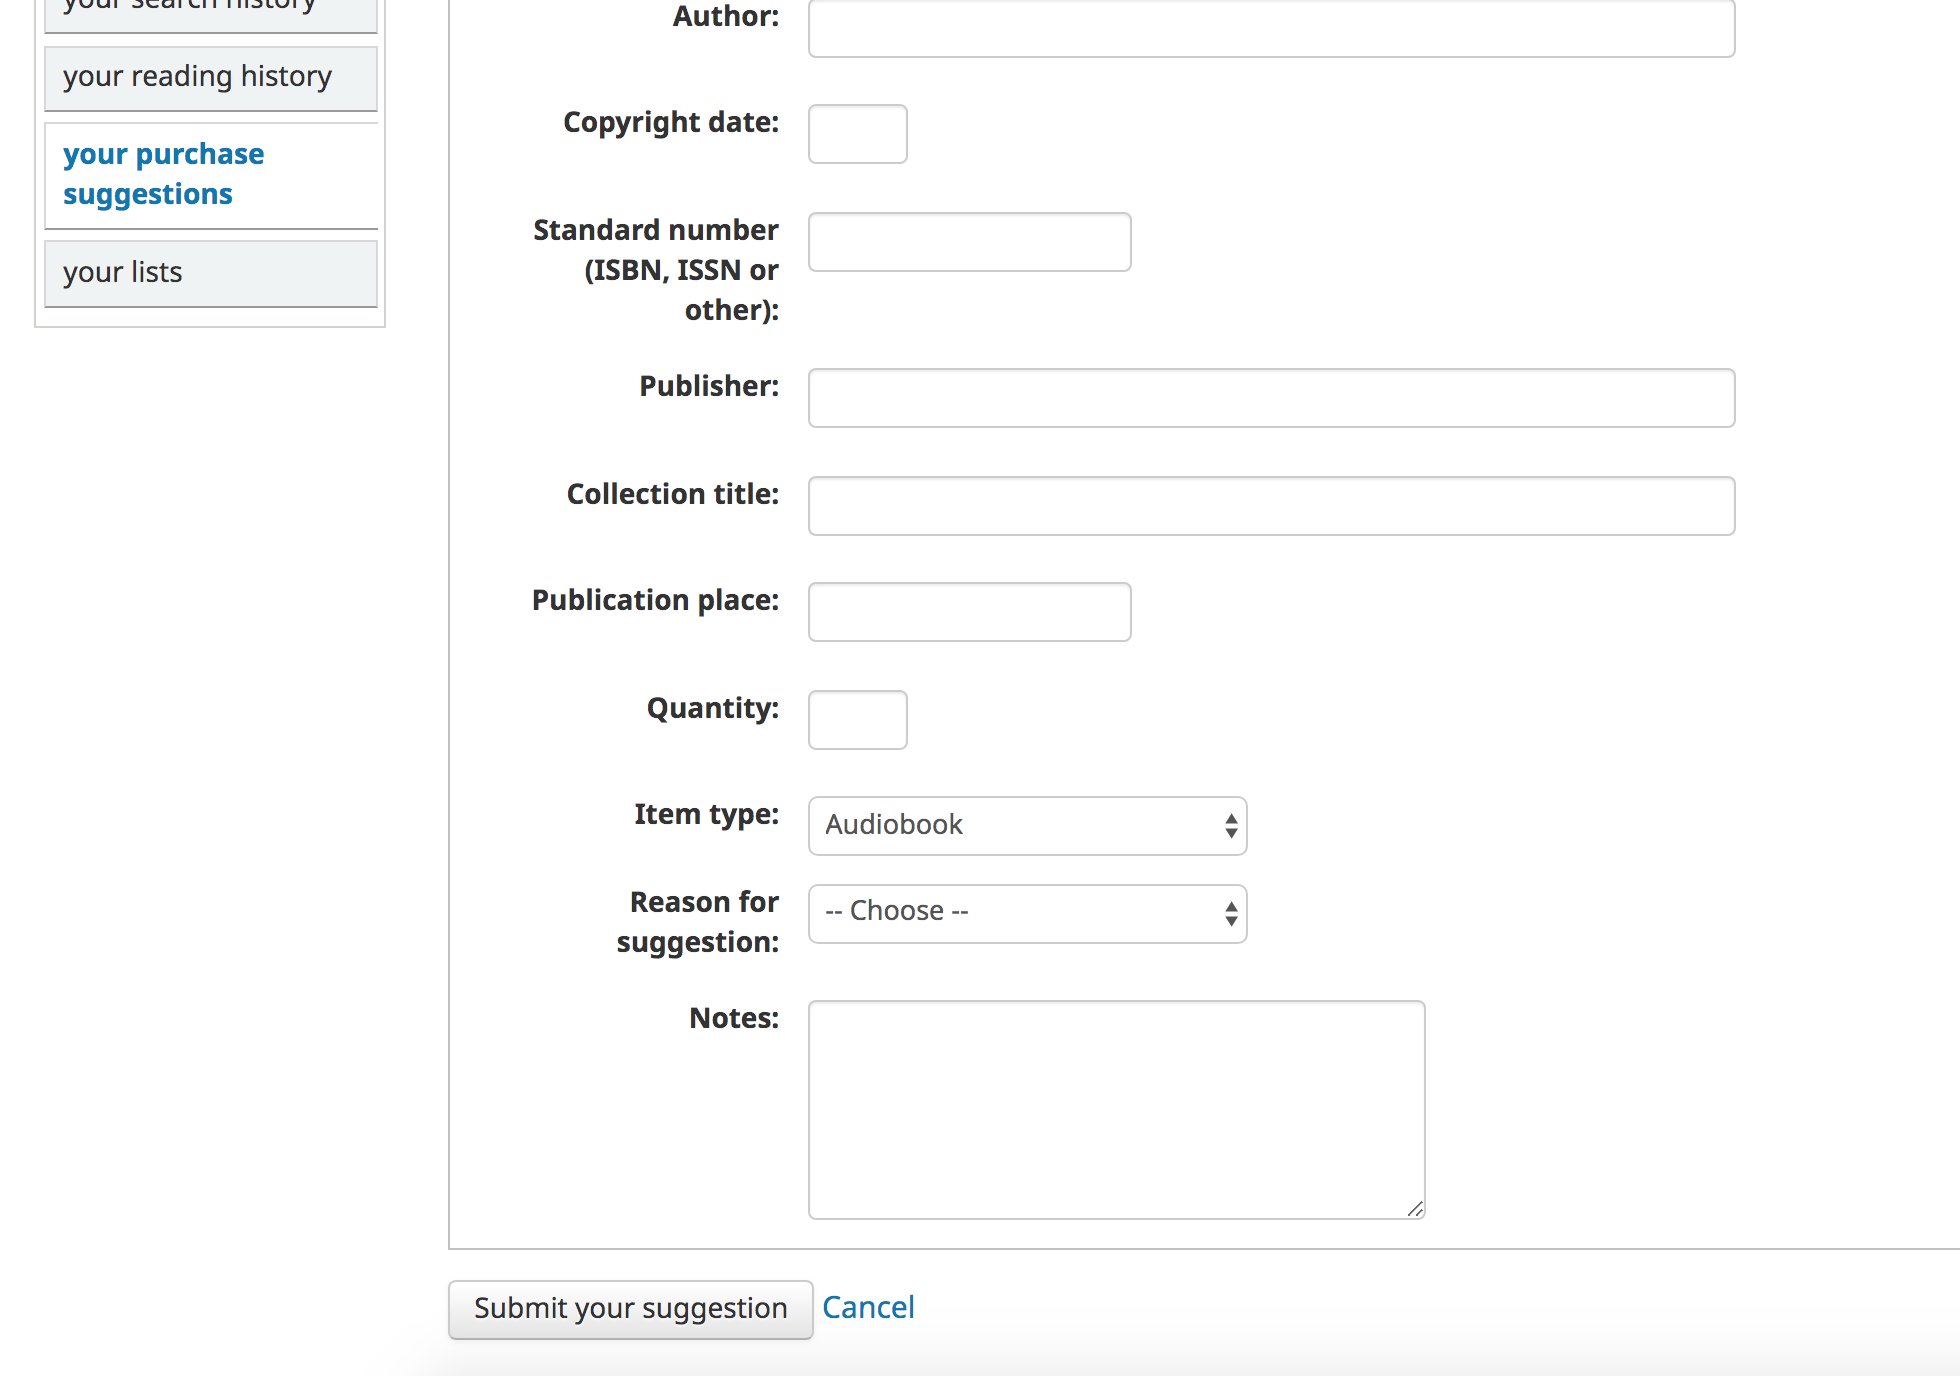The height and width of the screenshot is (1376, 1960).
Task: Open the Item type Audiobook dropdown
Action: (1026, 826)
